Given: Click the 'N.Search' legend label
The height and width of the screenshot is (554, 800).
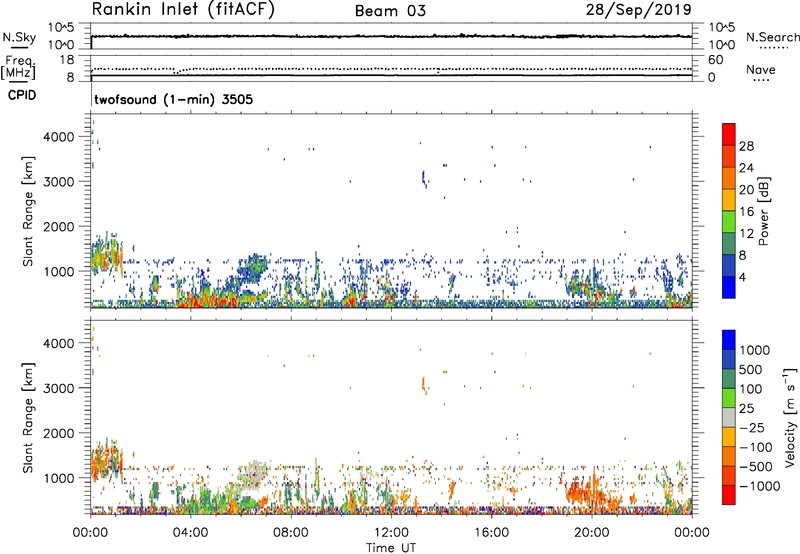Looking at the screenshot, I should tap(772, 37).
